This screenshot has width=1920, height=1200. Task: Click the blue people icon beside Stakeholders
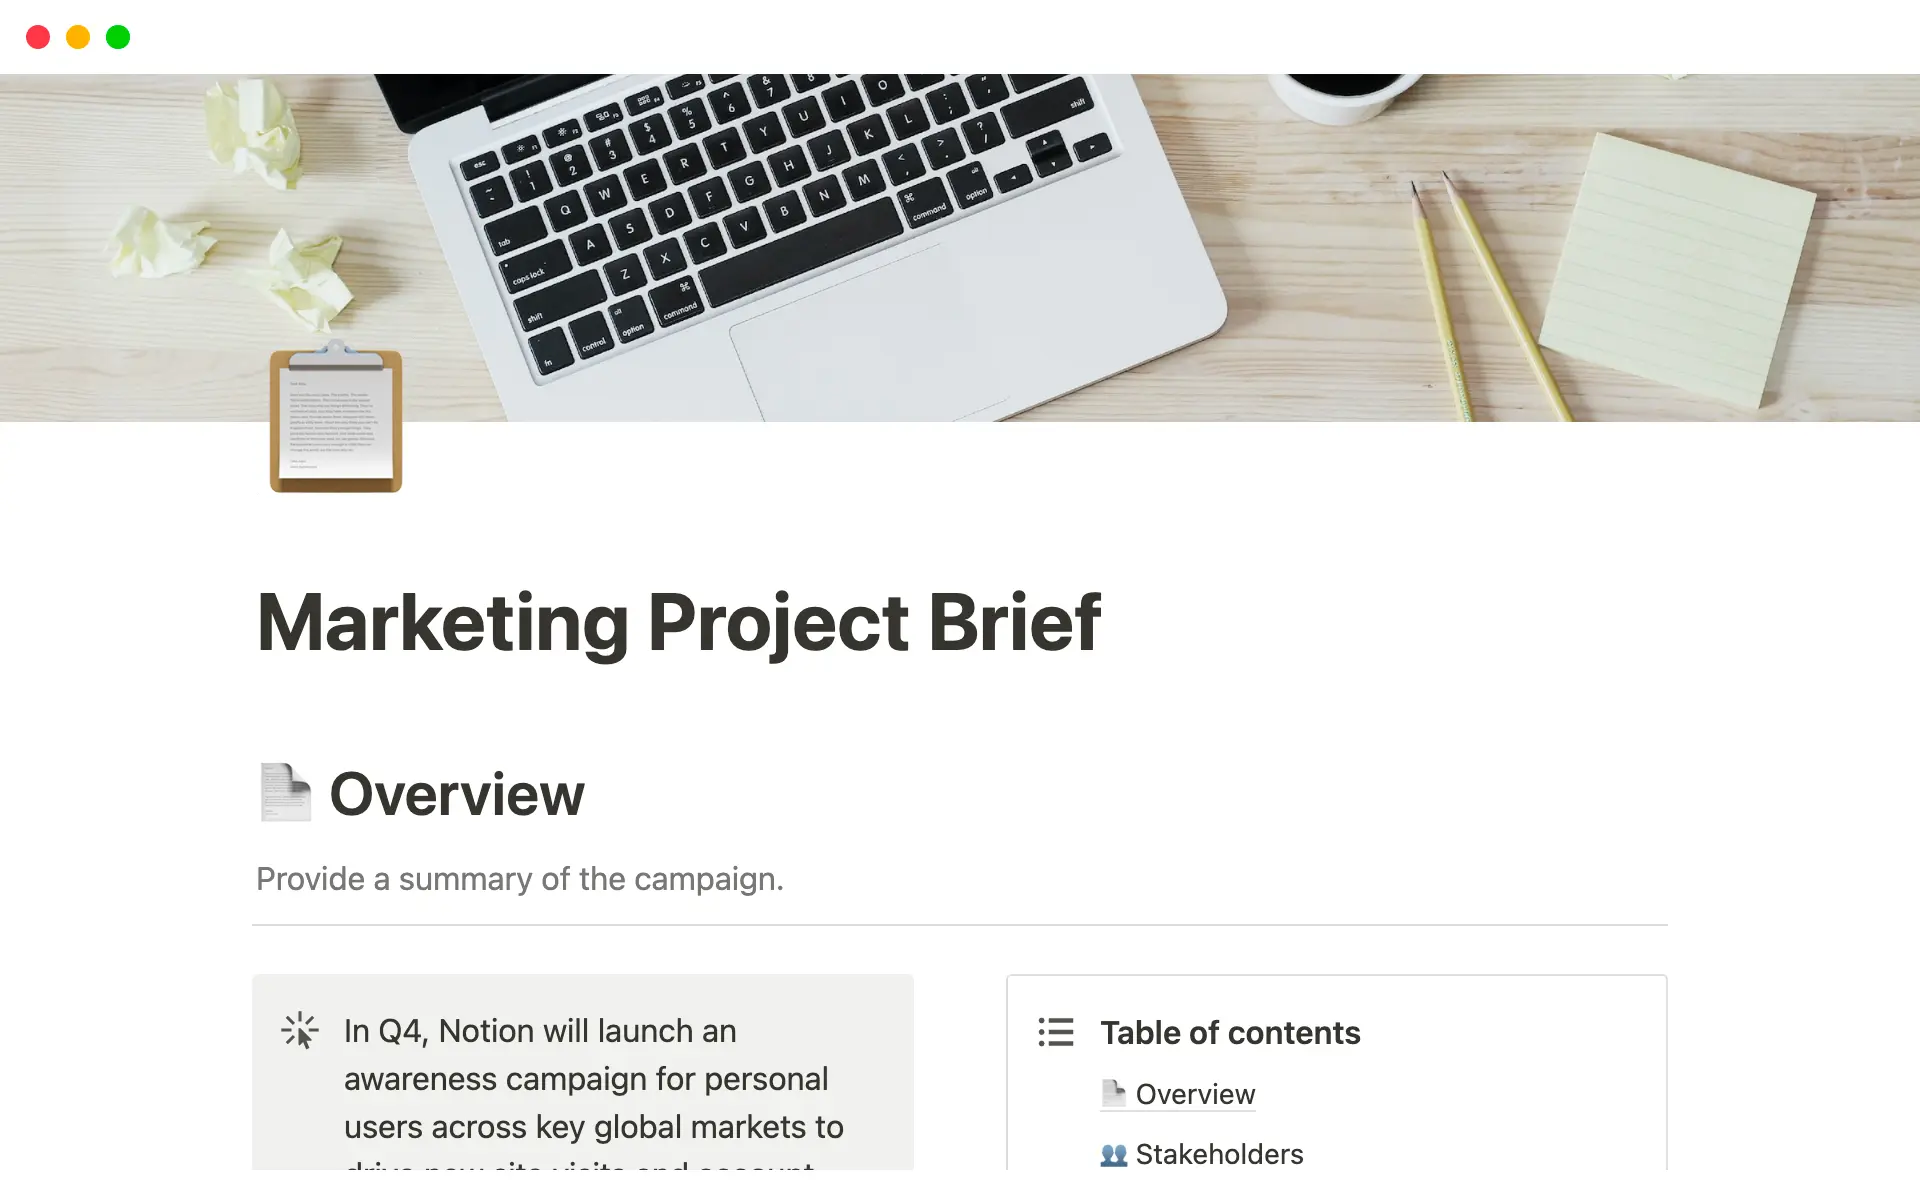coord(1113,1155)
